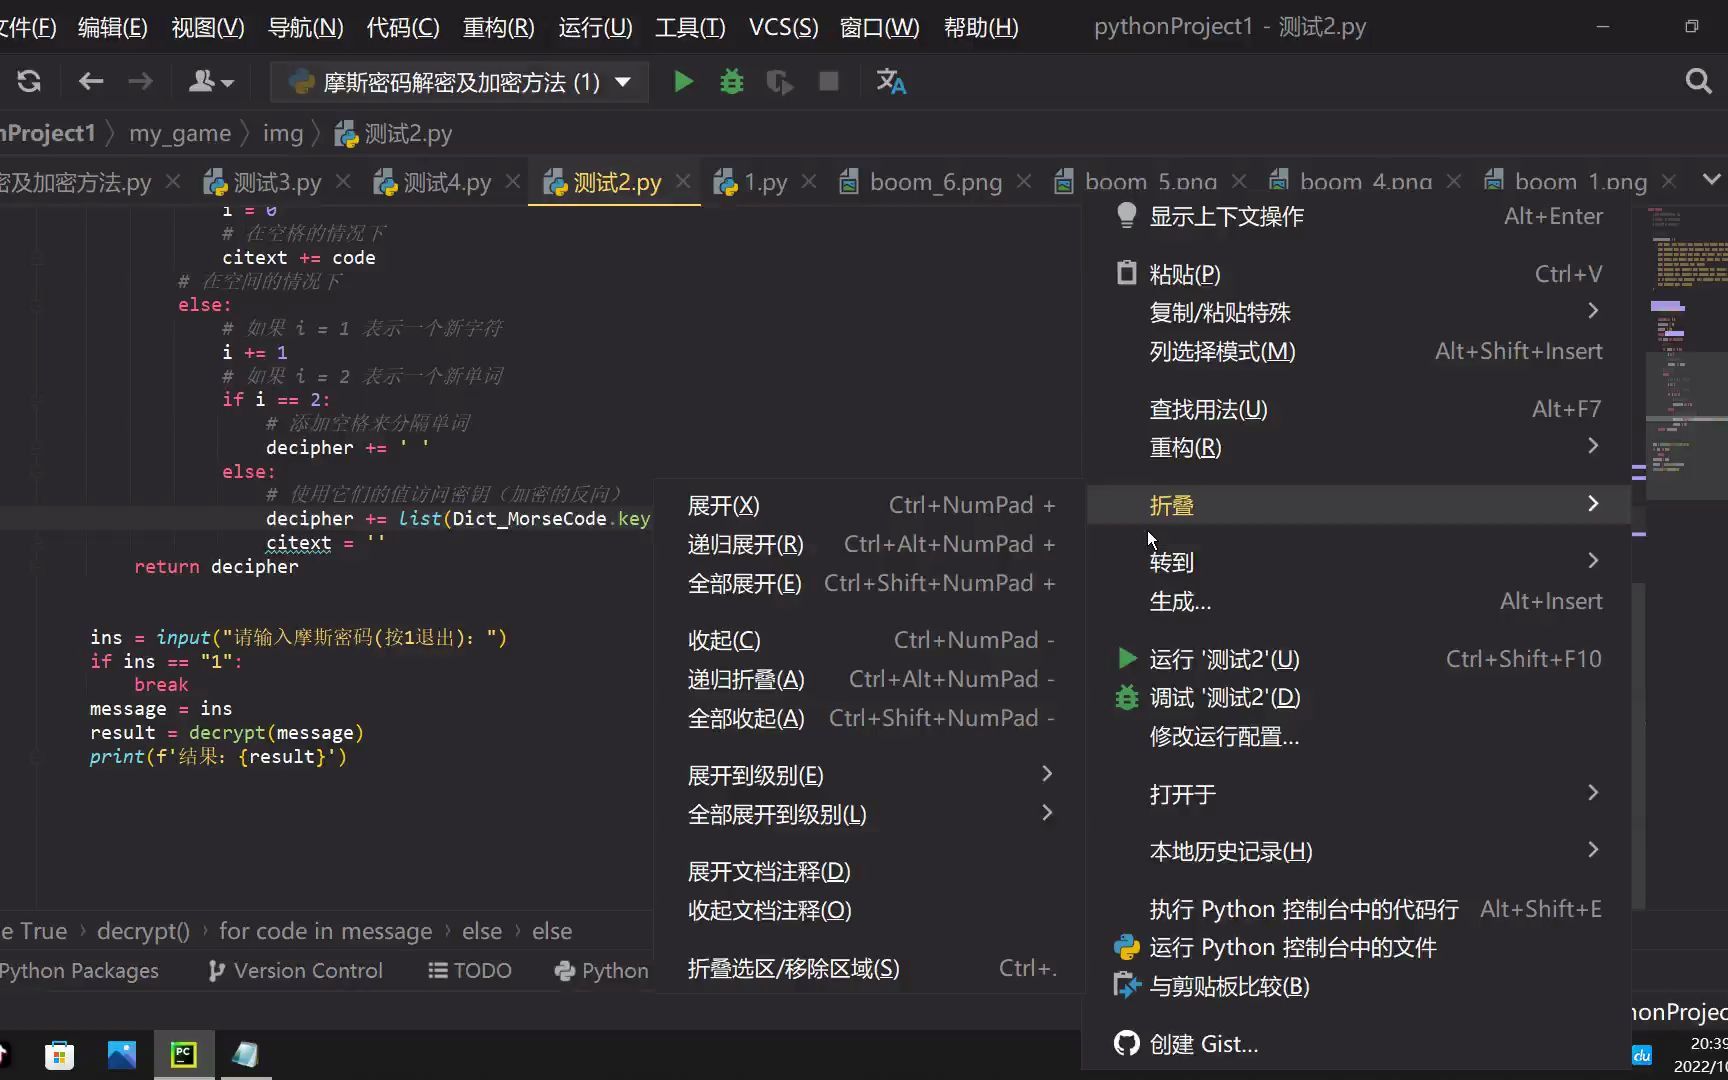
Task: Click the green Run button in toolbar
Action: coord(683,82)
